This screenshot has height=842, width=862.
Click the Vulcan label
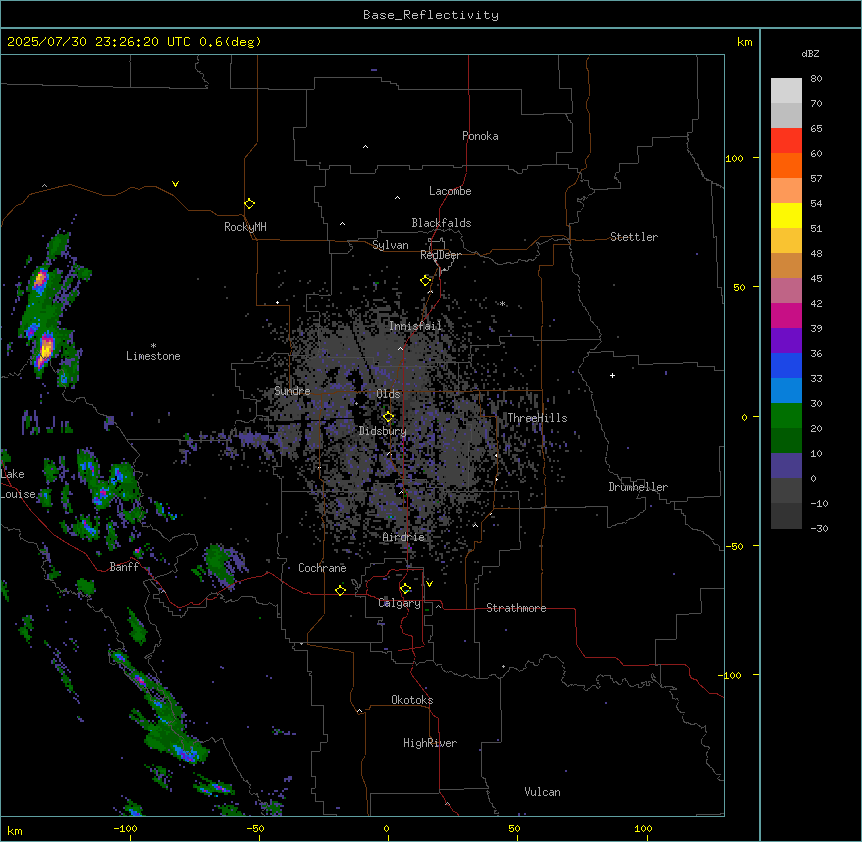pos(542,792)
